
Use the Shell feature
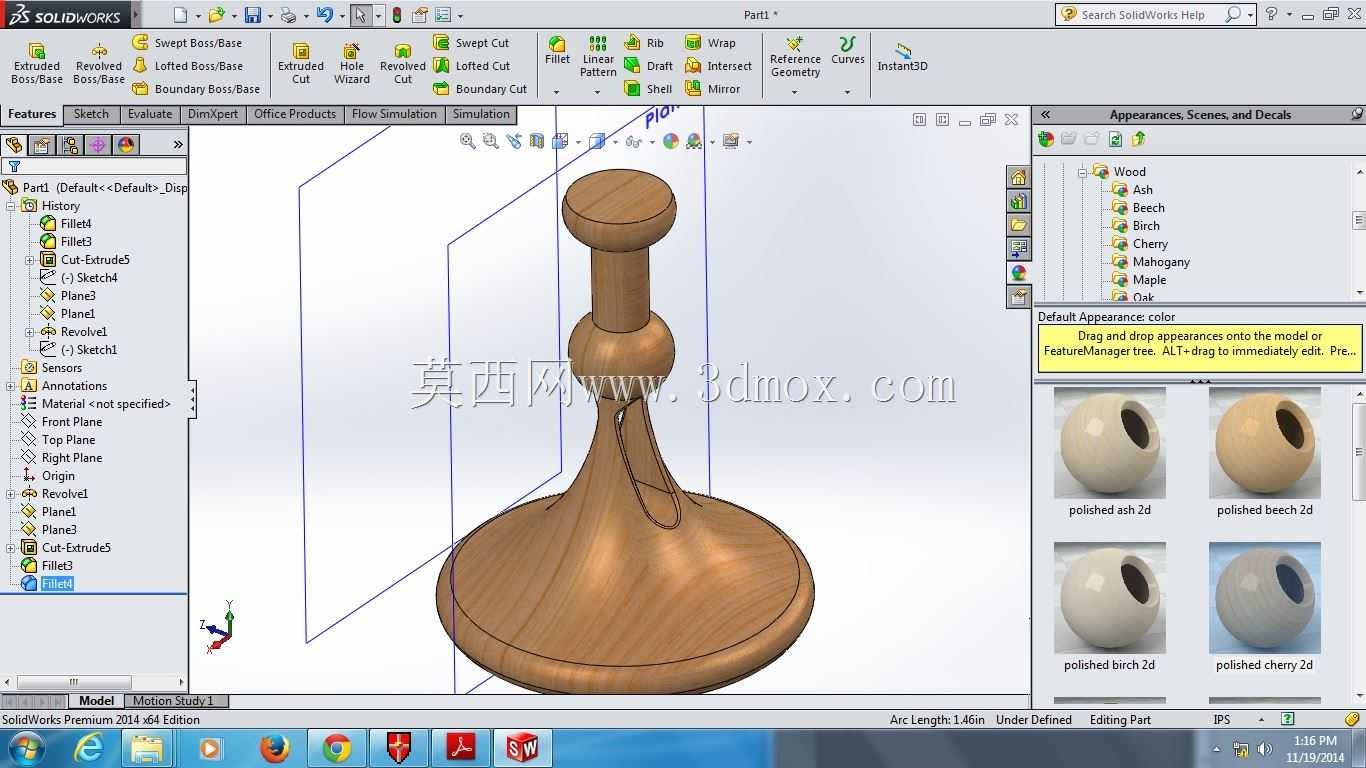[648, 89]
